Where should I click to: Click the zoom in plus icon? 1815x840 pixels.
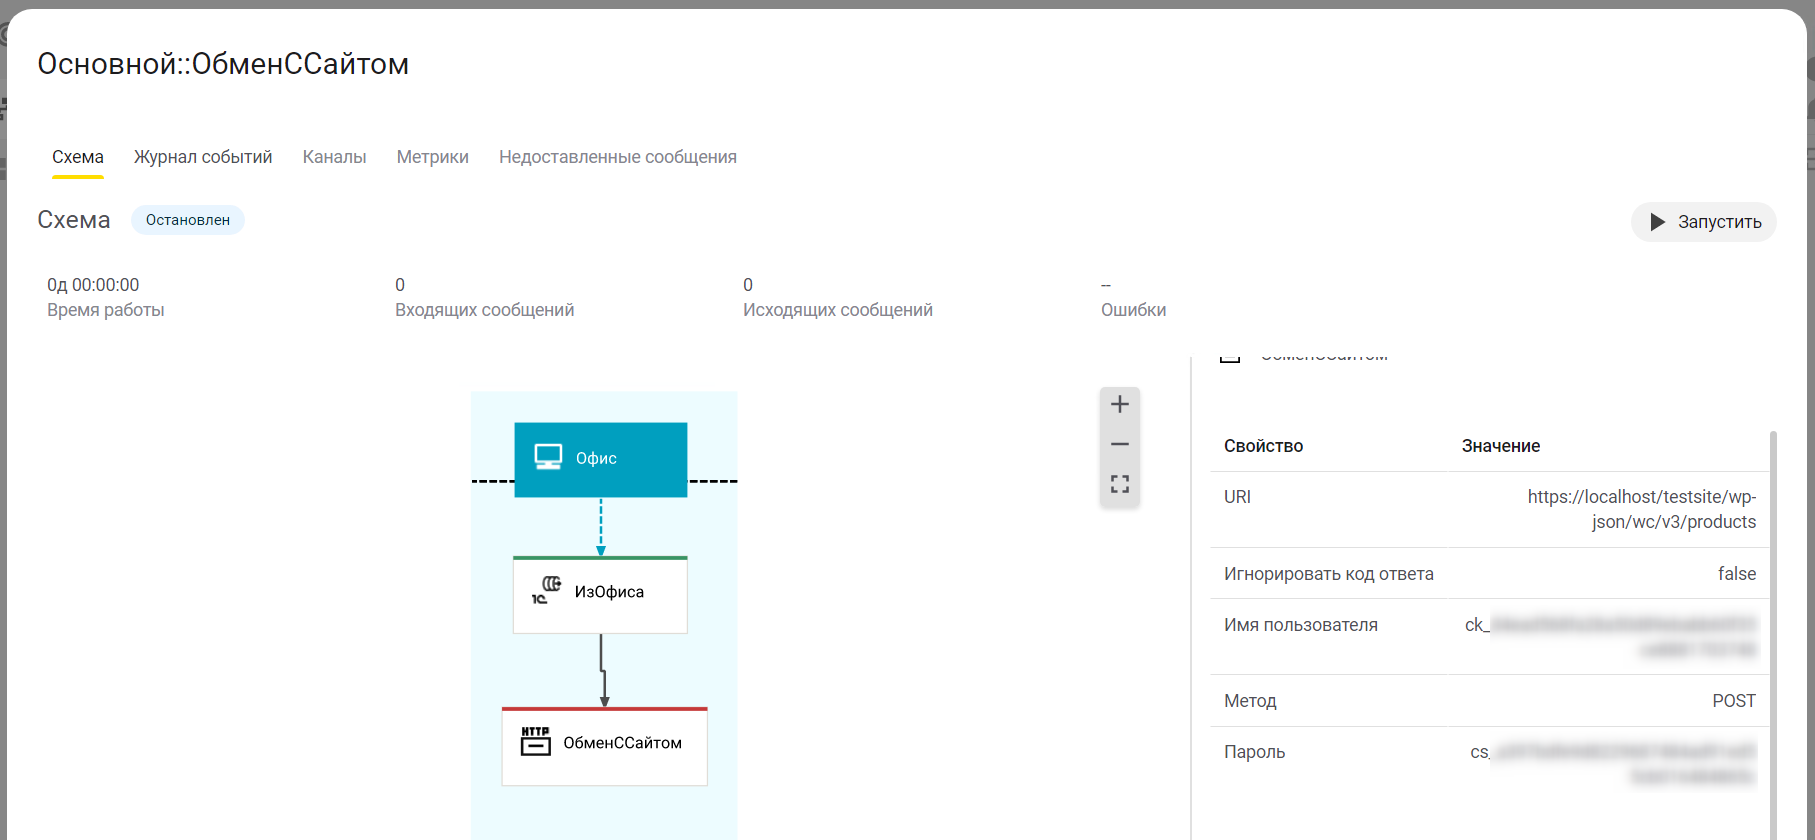[x=1120, y=404]
